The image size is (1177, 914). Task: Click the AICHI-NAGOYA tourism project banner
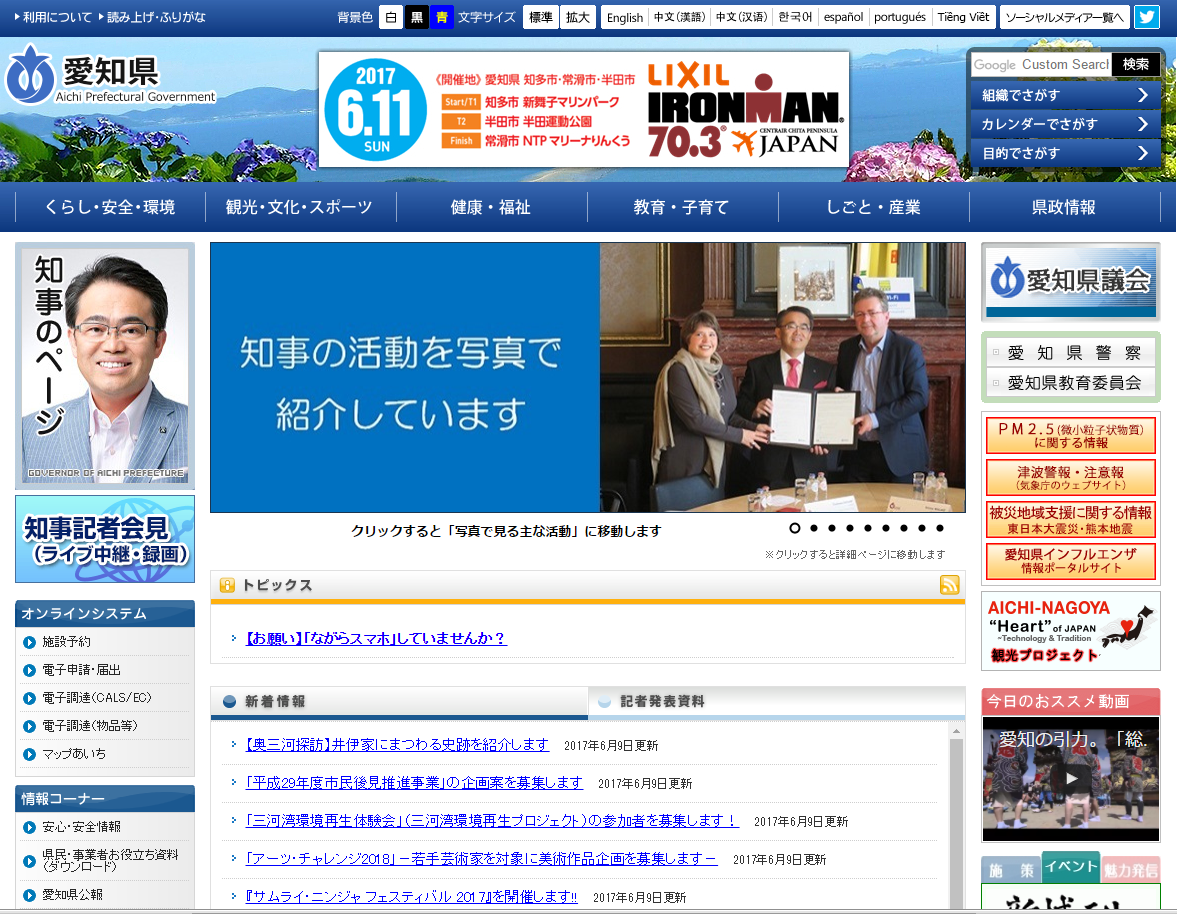(1070, 631)
